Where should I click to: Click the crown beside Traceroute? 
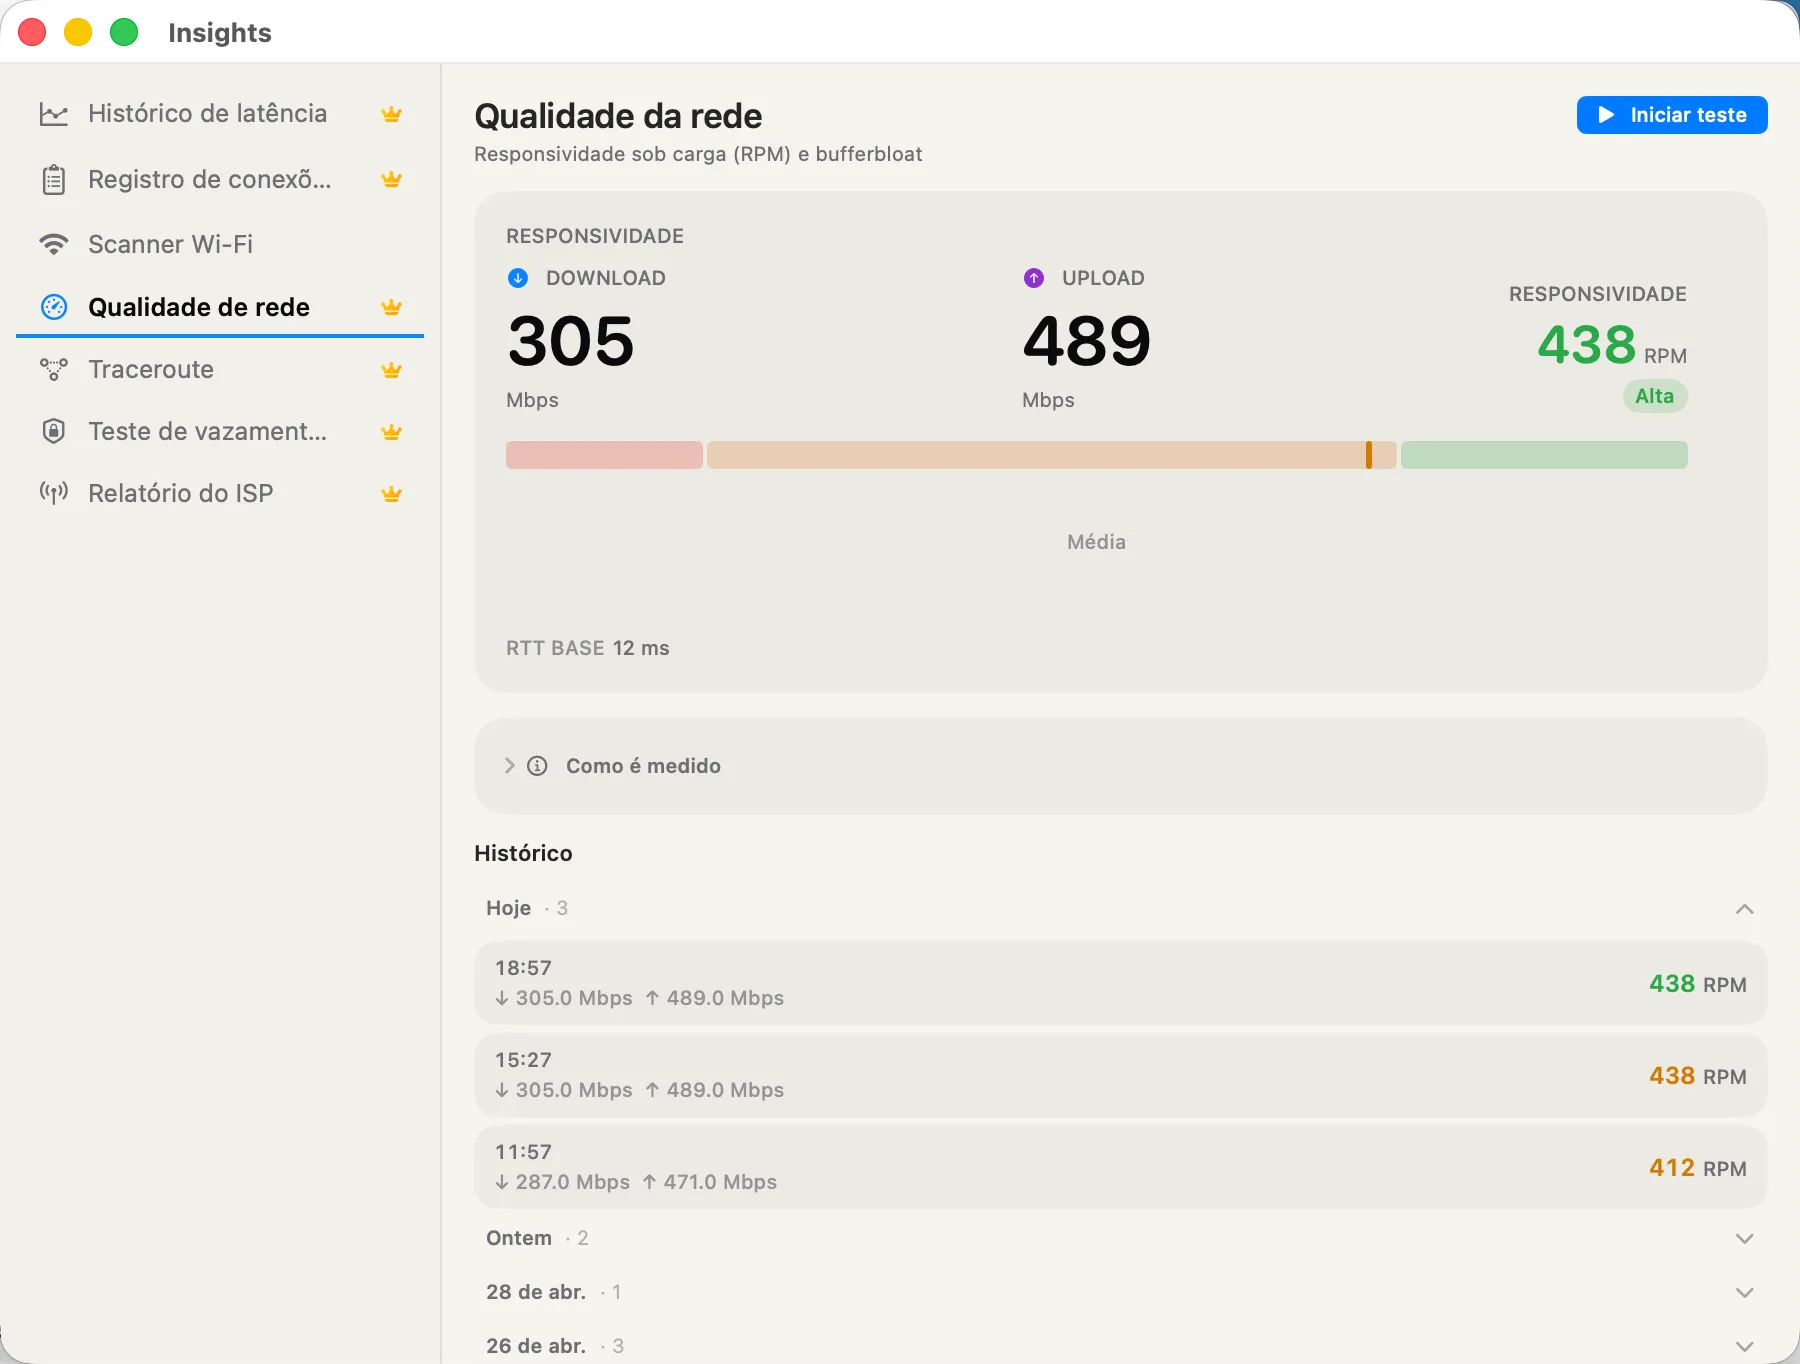tap(391, 370)
